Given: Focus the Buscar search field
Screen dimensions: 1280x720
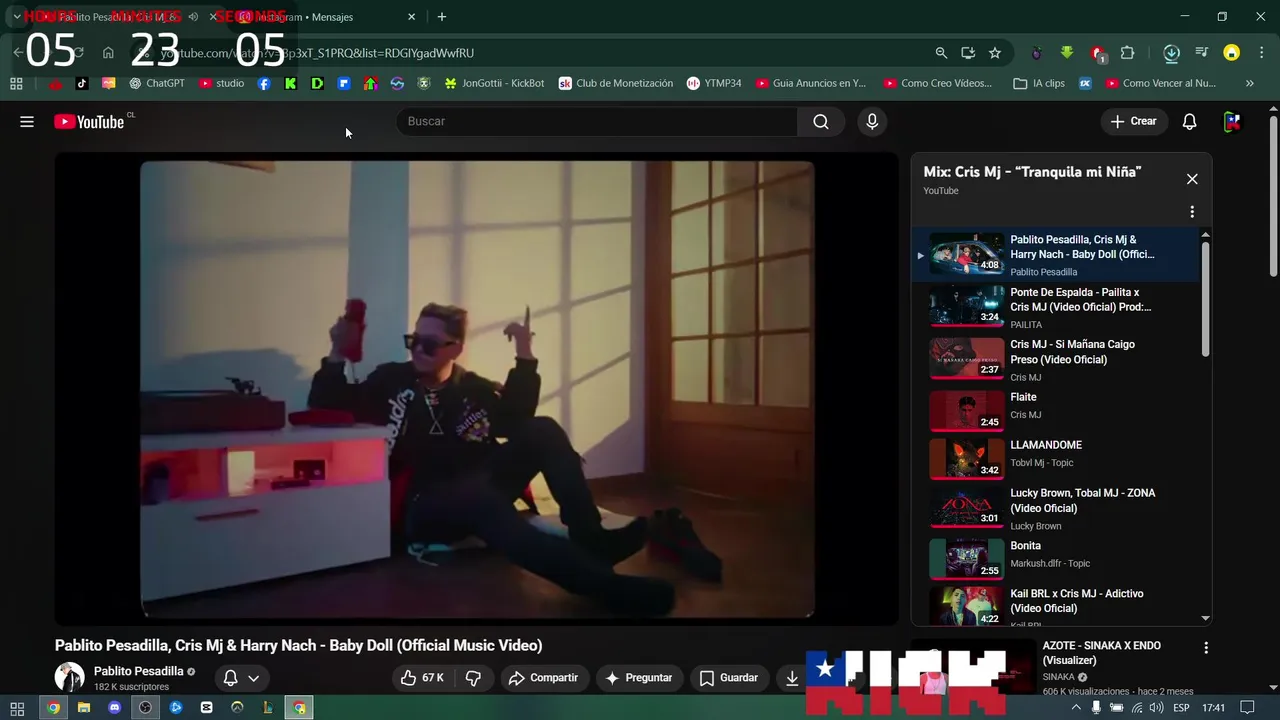Looking at the screenshot, I should click(597, 122).
